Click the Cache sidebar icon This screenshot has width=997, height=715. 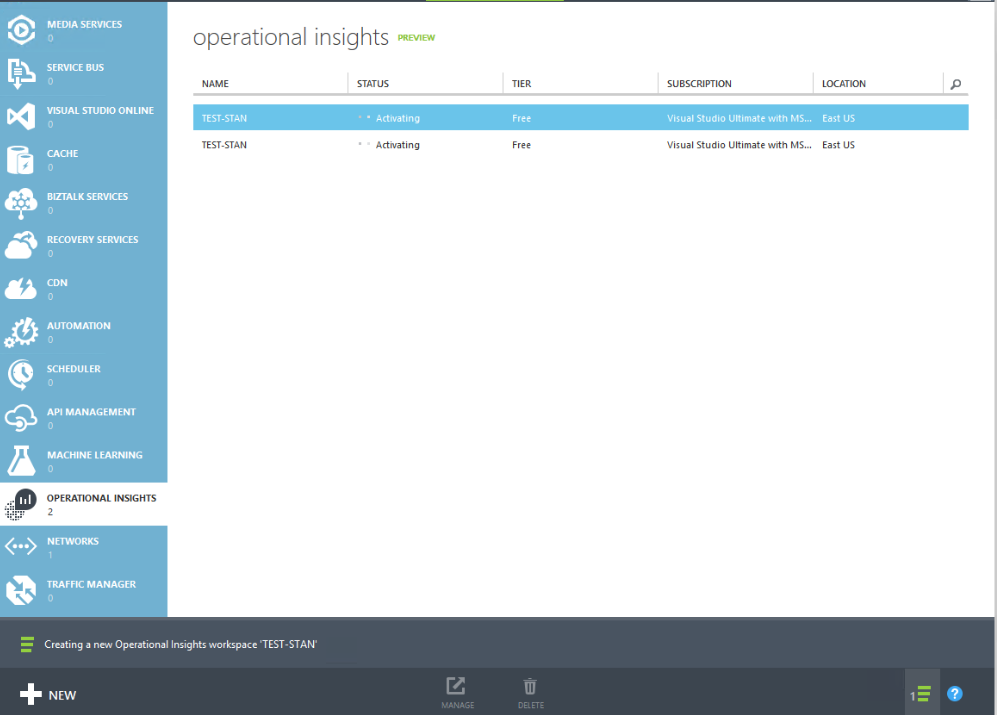pos(22,159)
